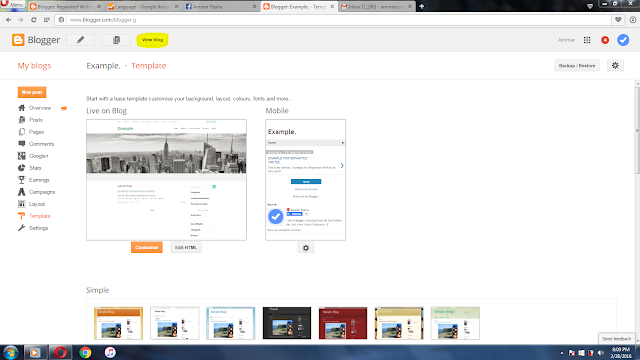Open the media player taskbar icon
Image resolution: width=640 pixels, height=360 pixels.
pyautogui.click(x=35, y=353)
